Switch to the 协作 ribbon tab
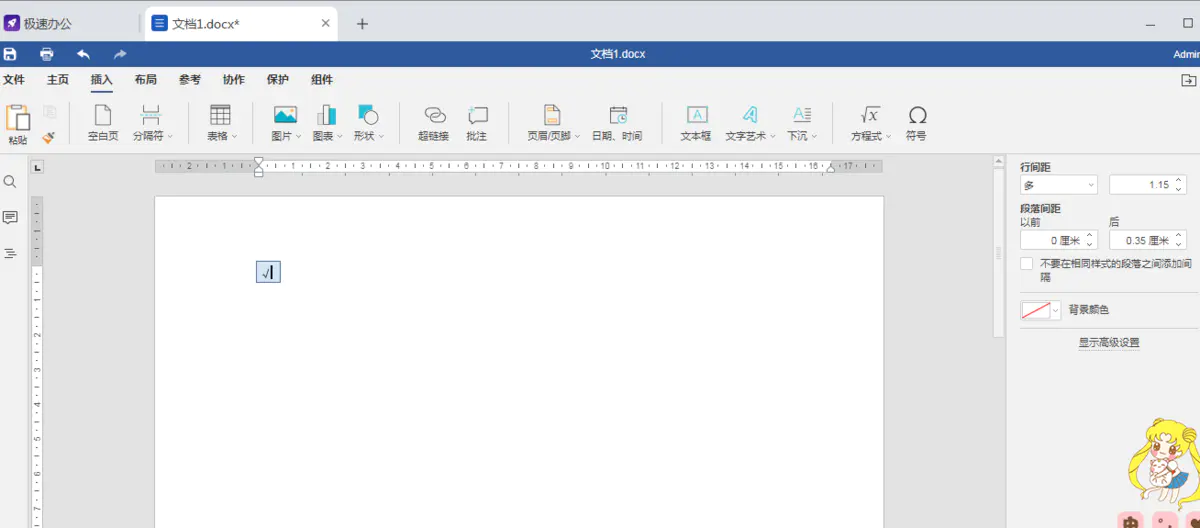1200x528 pixels. click(x=234, y=80)
